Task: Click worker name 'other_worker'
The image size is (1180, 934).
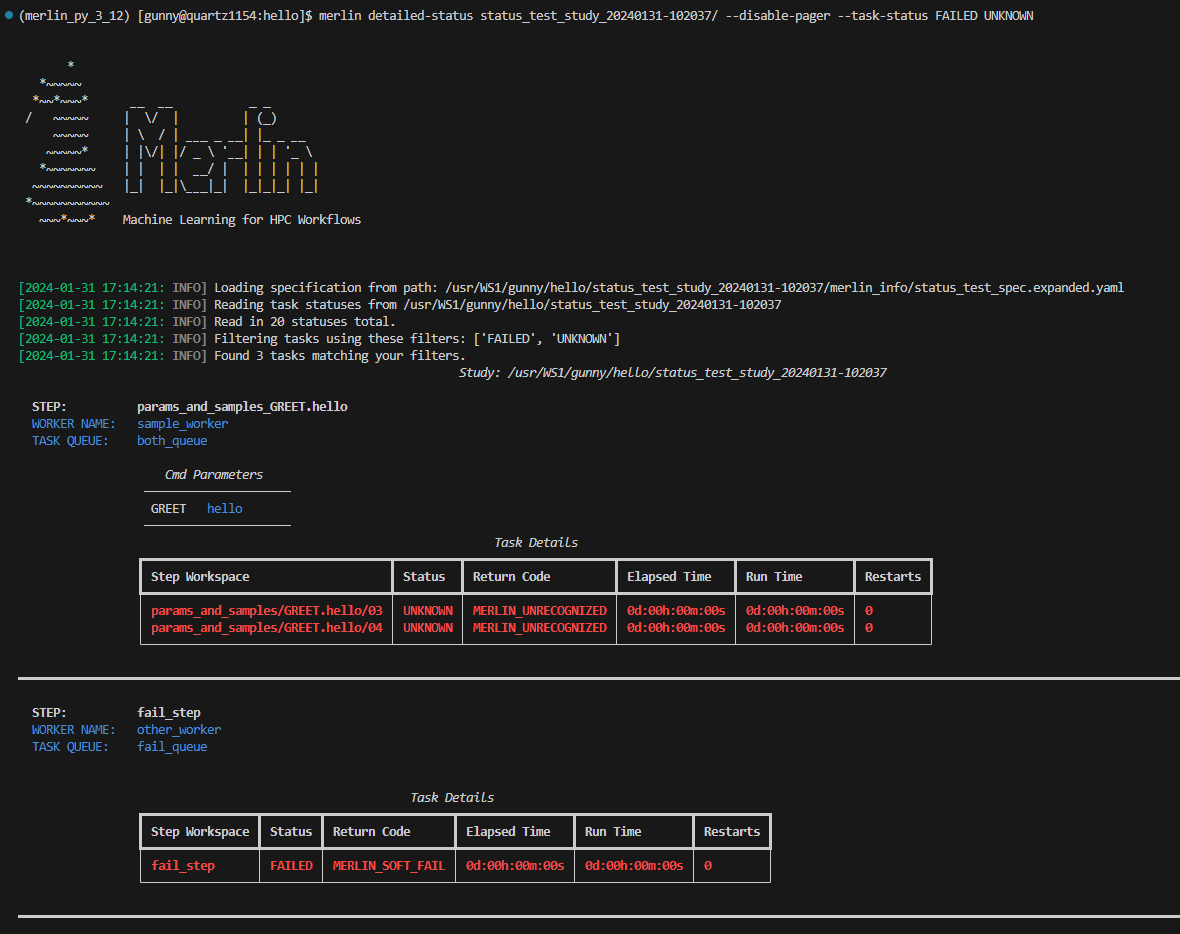Action: [x=179, y=730]
